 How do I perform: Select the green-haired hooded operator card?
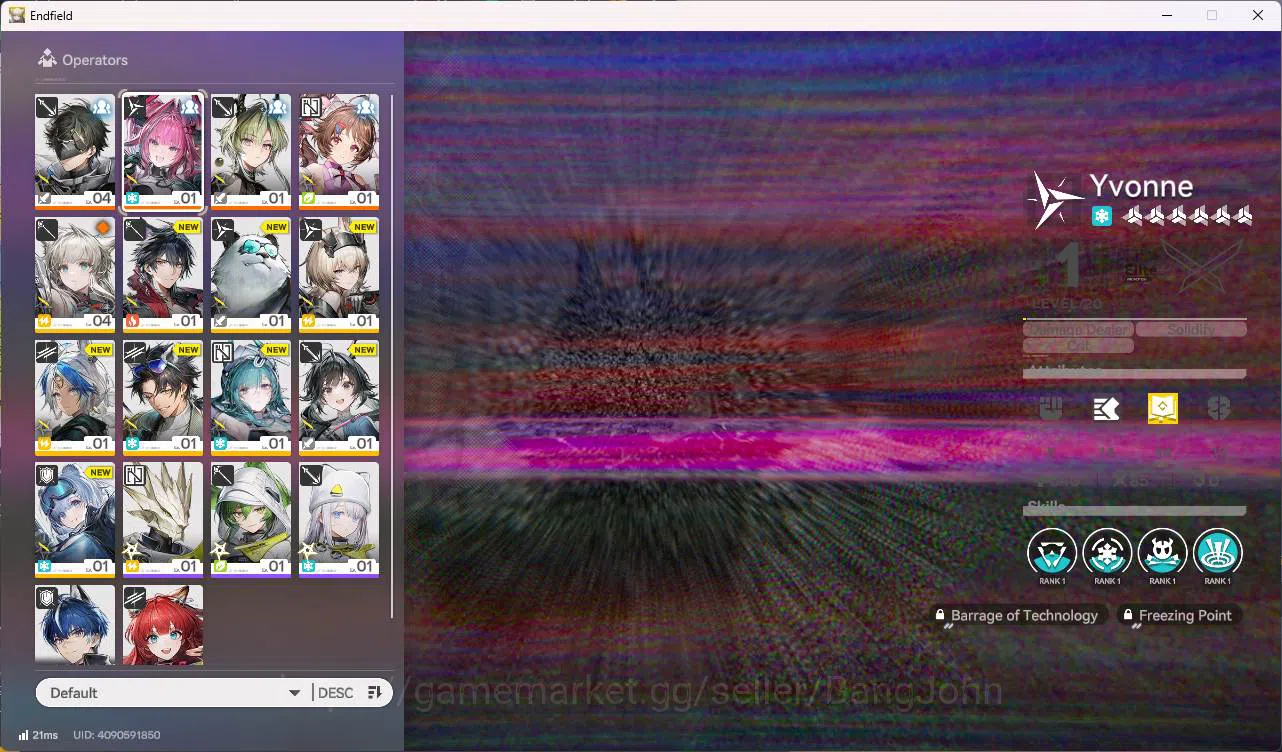pyautogui.click(x=251, y=520)
